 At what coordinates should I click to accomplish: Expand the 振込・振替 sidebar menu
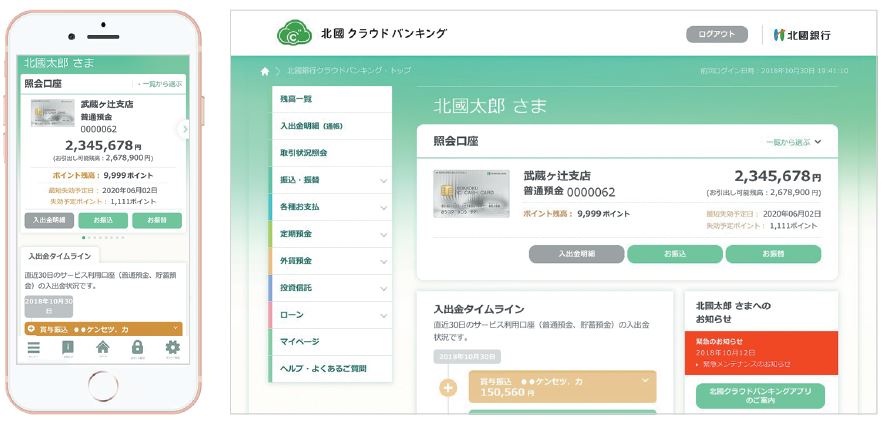click(331, 180)
